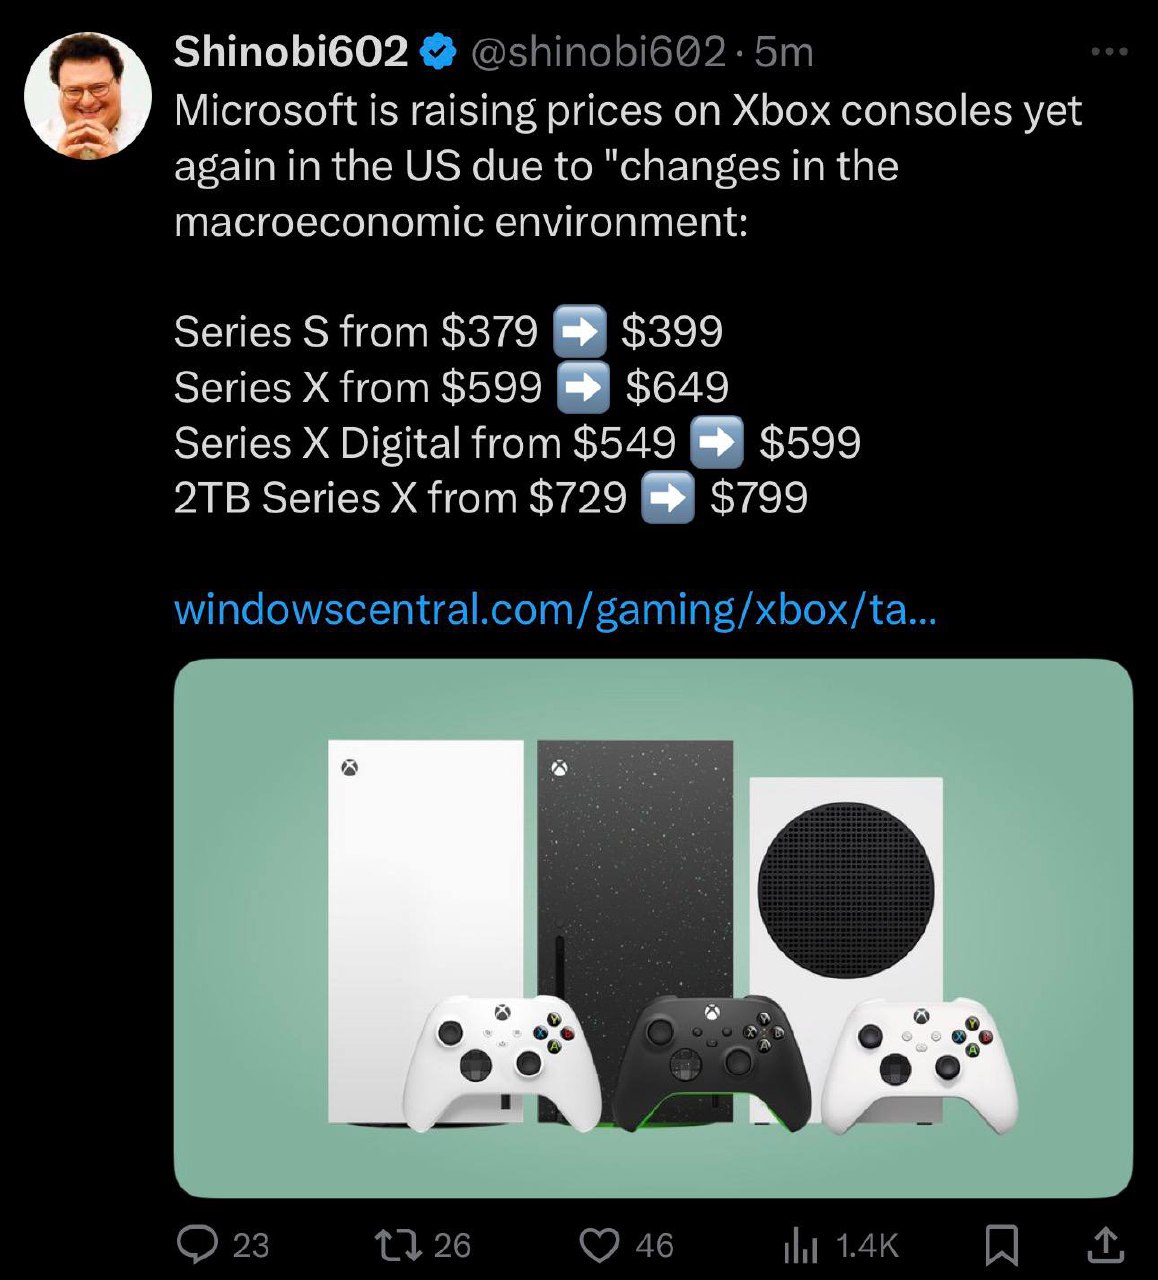
Task: Click the 26 reposts count
Action: click(452, 1245)
